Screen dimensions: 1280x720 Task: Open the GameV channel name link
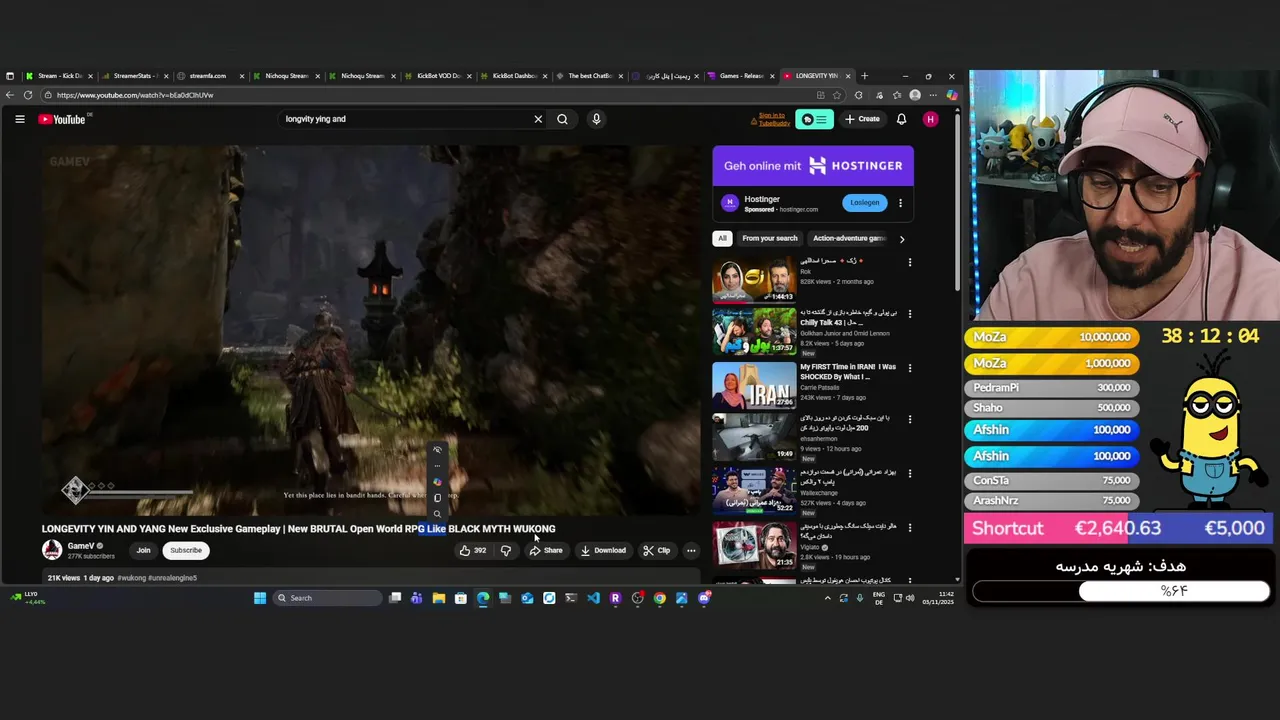tap(81, 546)
